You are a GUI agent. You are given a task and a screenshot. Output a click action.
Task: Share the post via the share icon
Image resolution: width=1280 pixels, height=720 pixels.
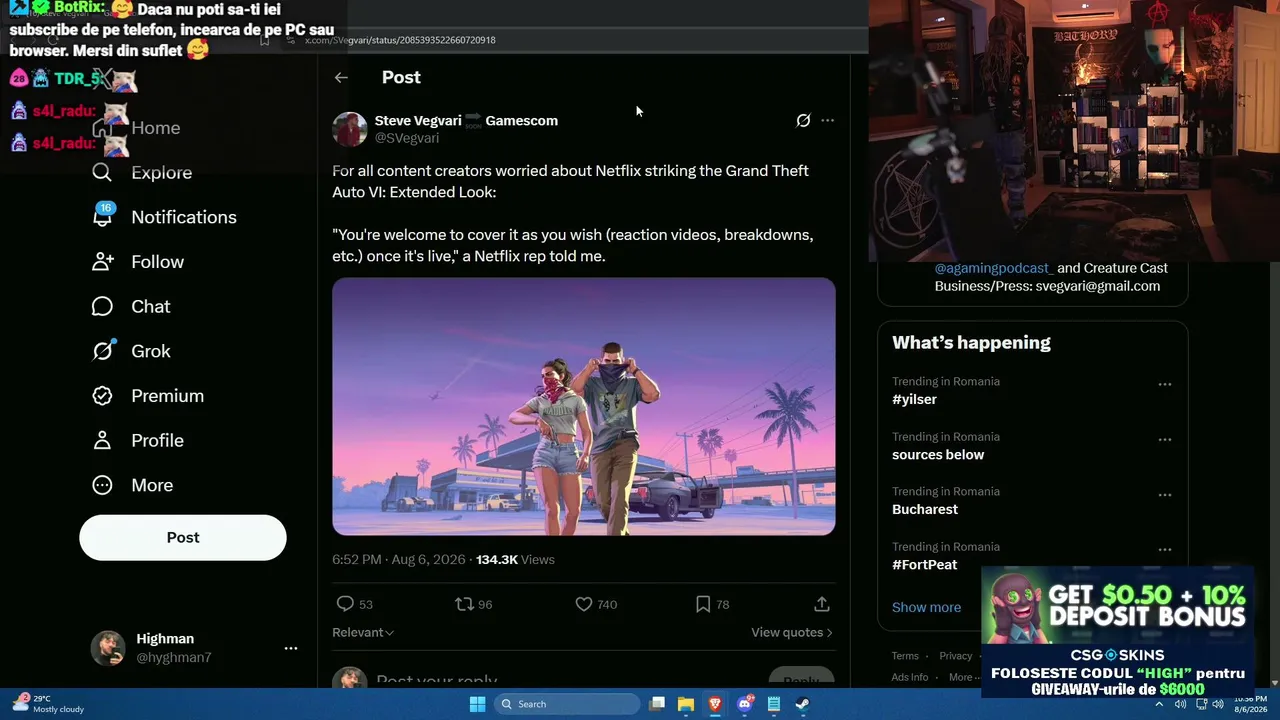tap(822, 604)
